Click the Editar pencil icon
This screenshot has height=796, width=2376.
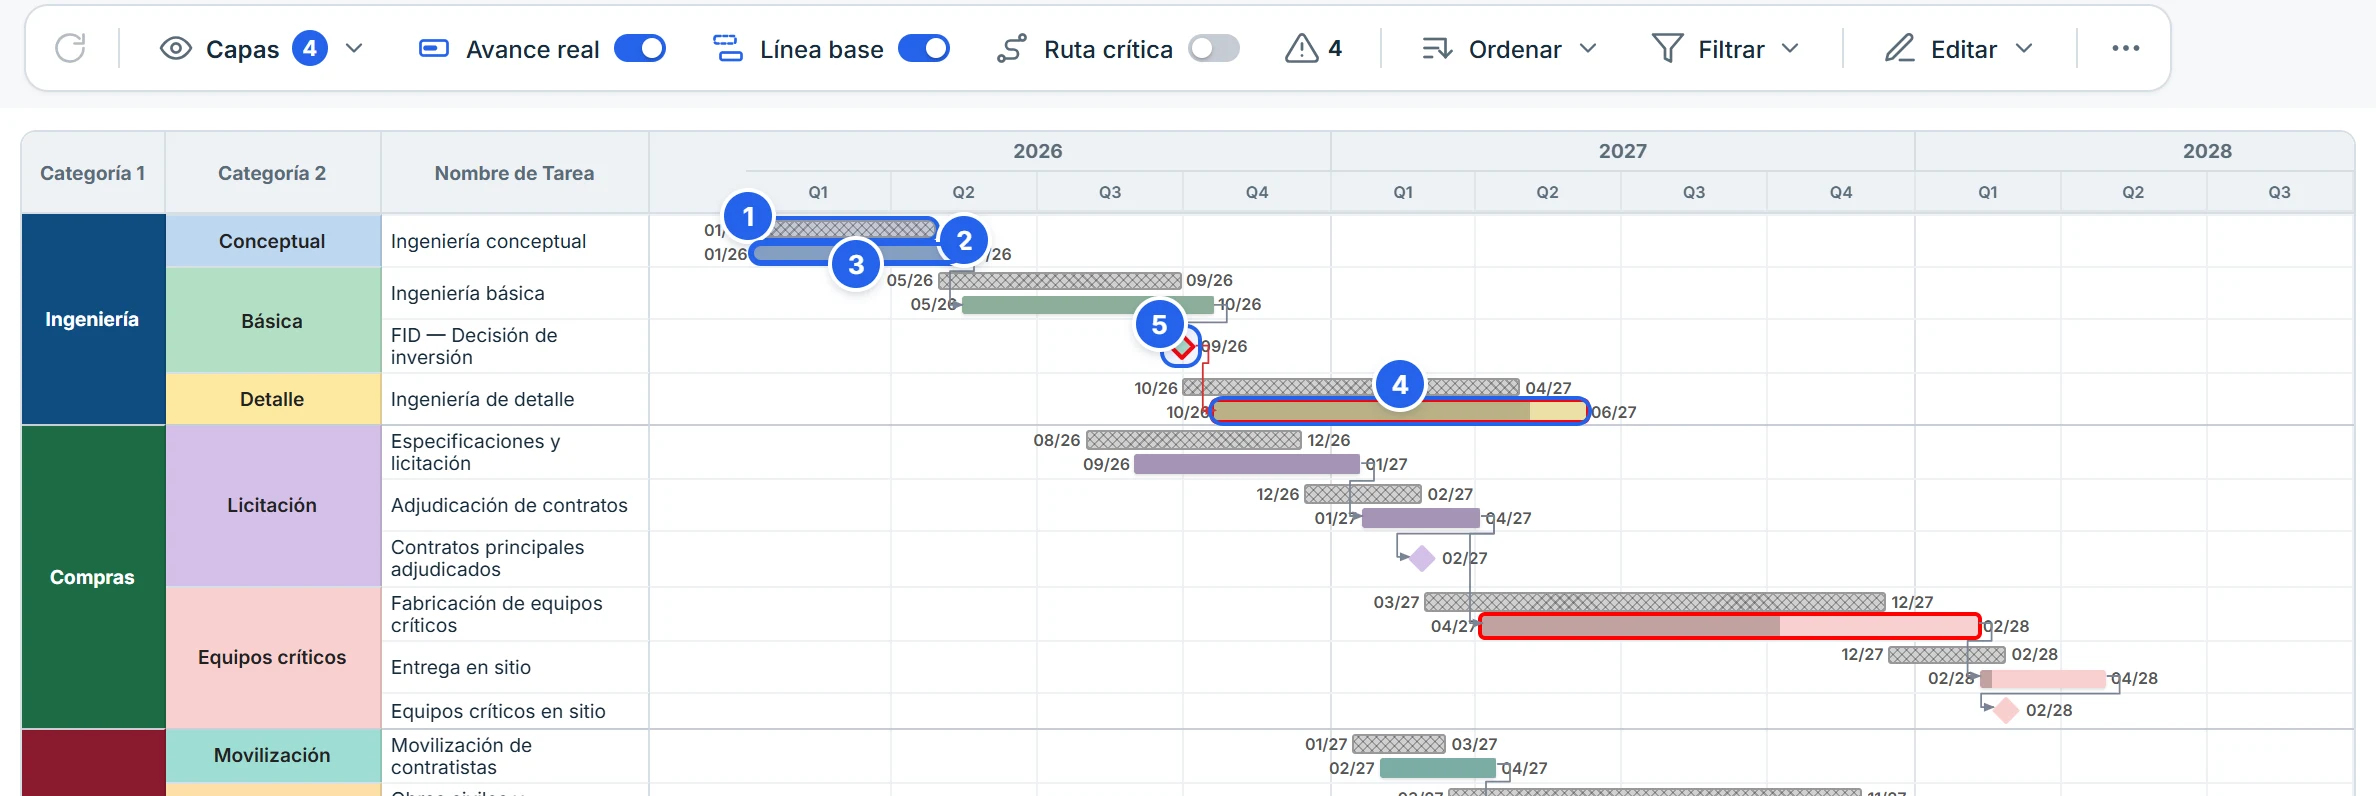(x=1899, y=48)
